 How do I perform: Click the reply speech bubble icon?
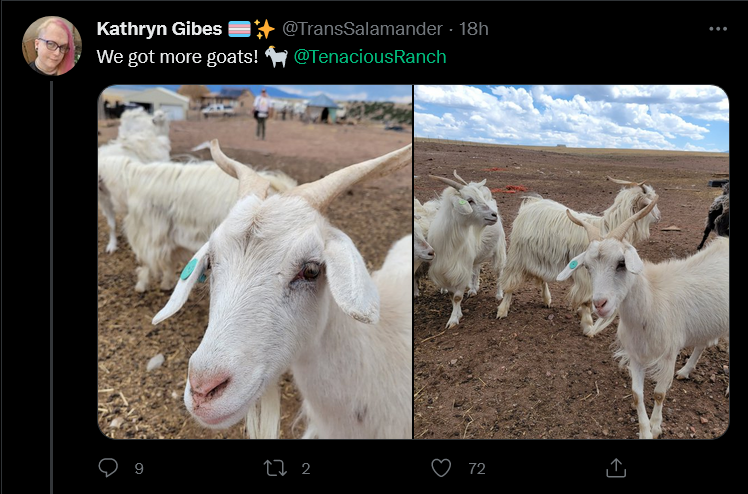click(x=108, y=467)
